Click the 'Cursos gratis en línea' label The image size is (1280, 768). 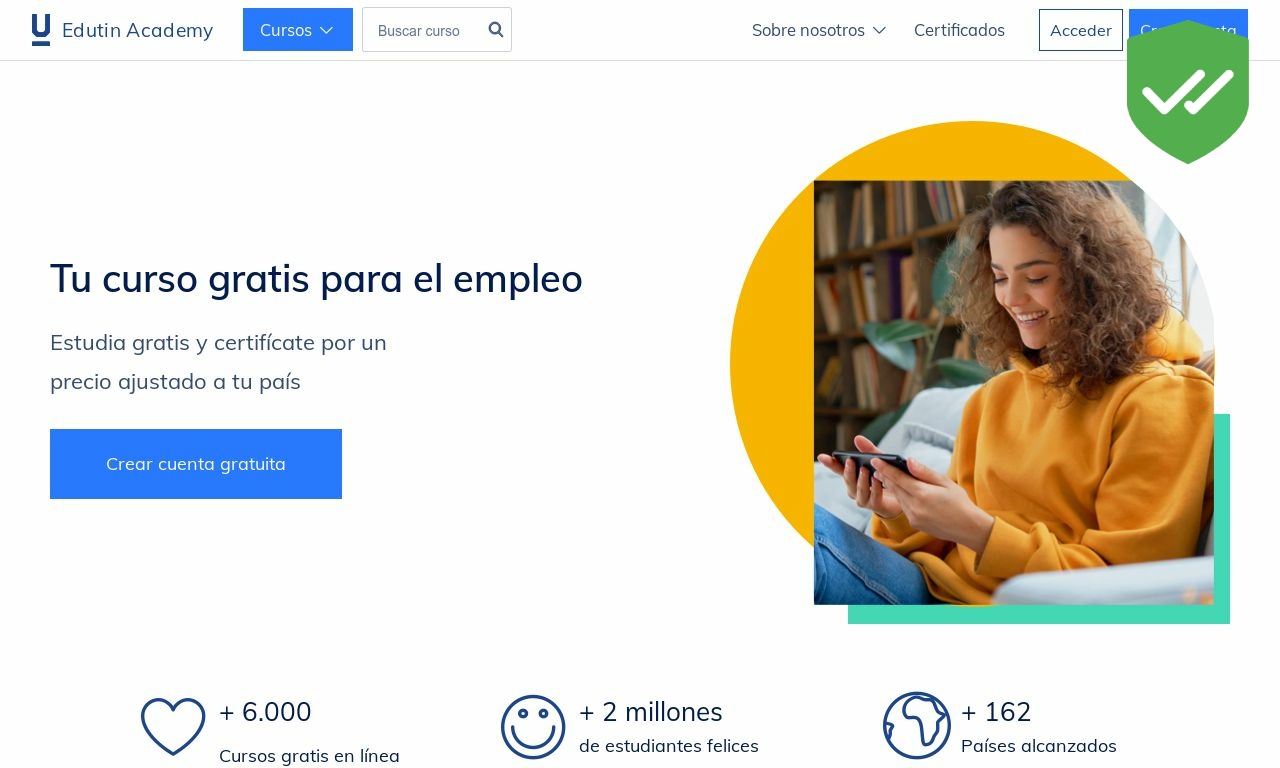point(309,756)
